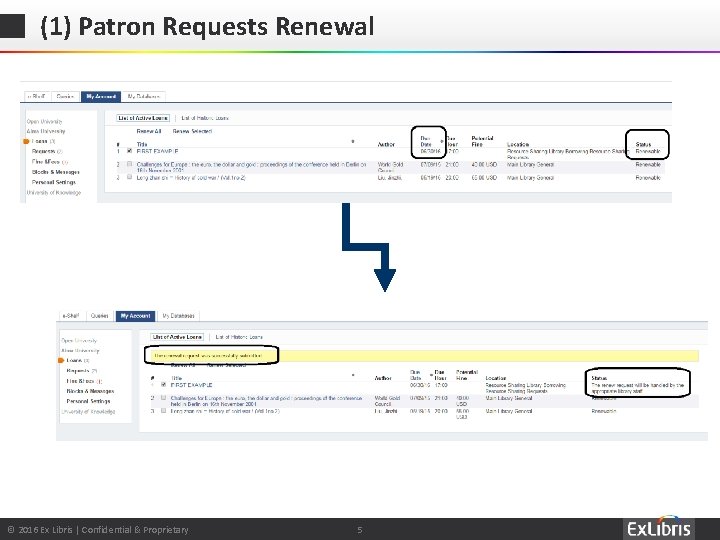
Task: Select Alma University in bottom screenshot sidebar
Action: [x=80, y=351]
